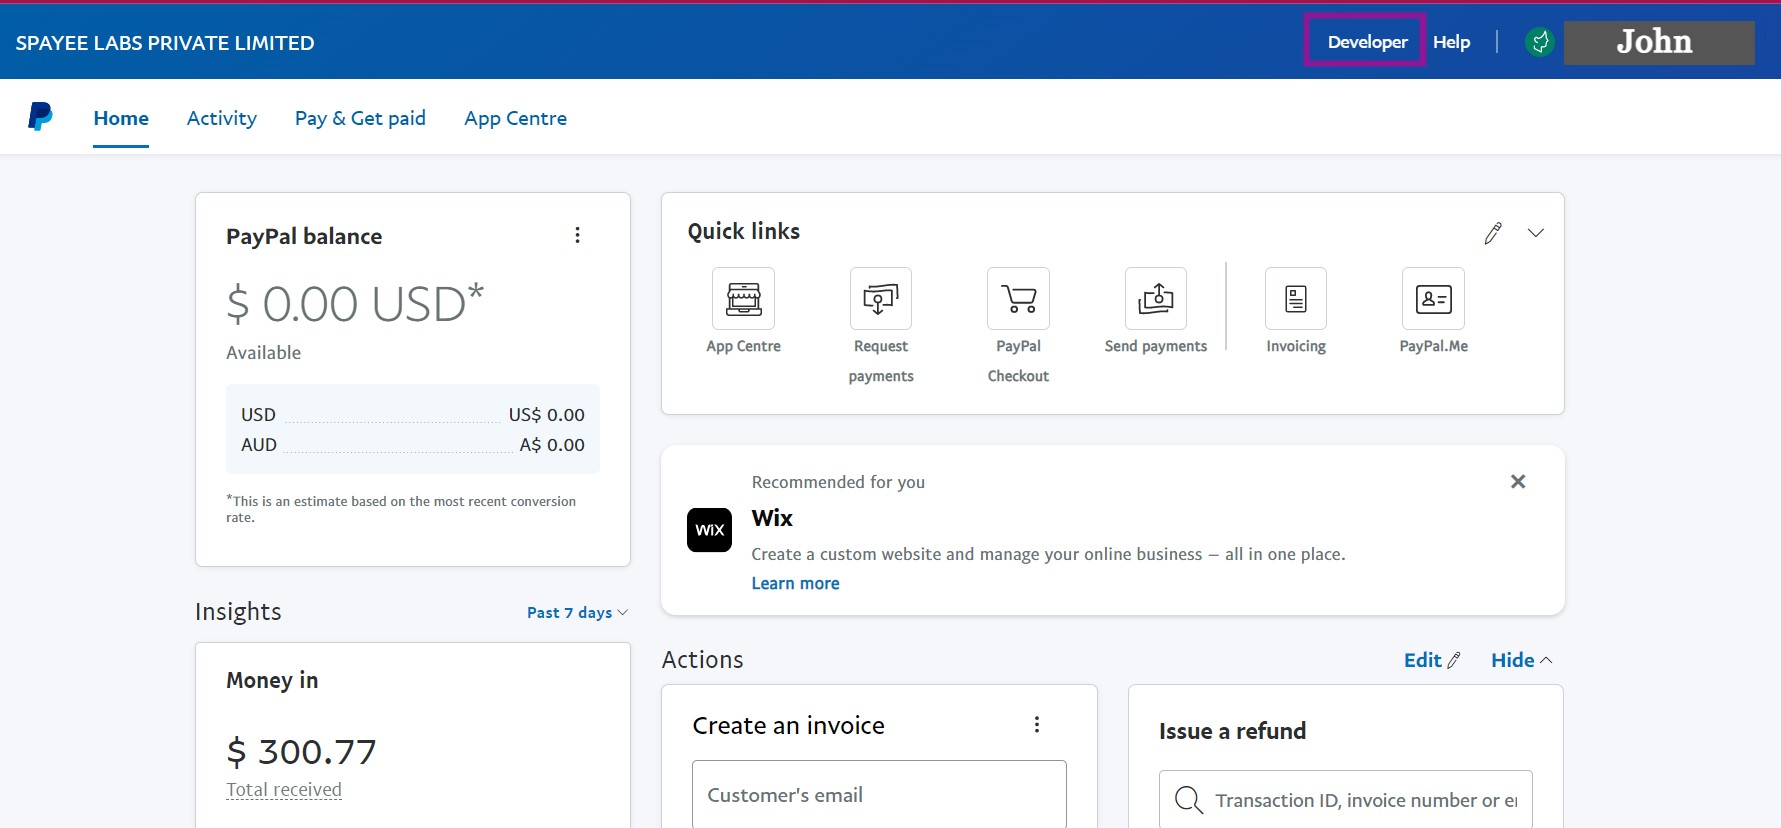1781x828 pixels.
Task: Click the Wix logo icon
Action: pos(709,530)
